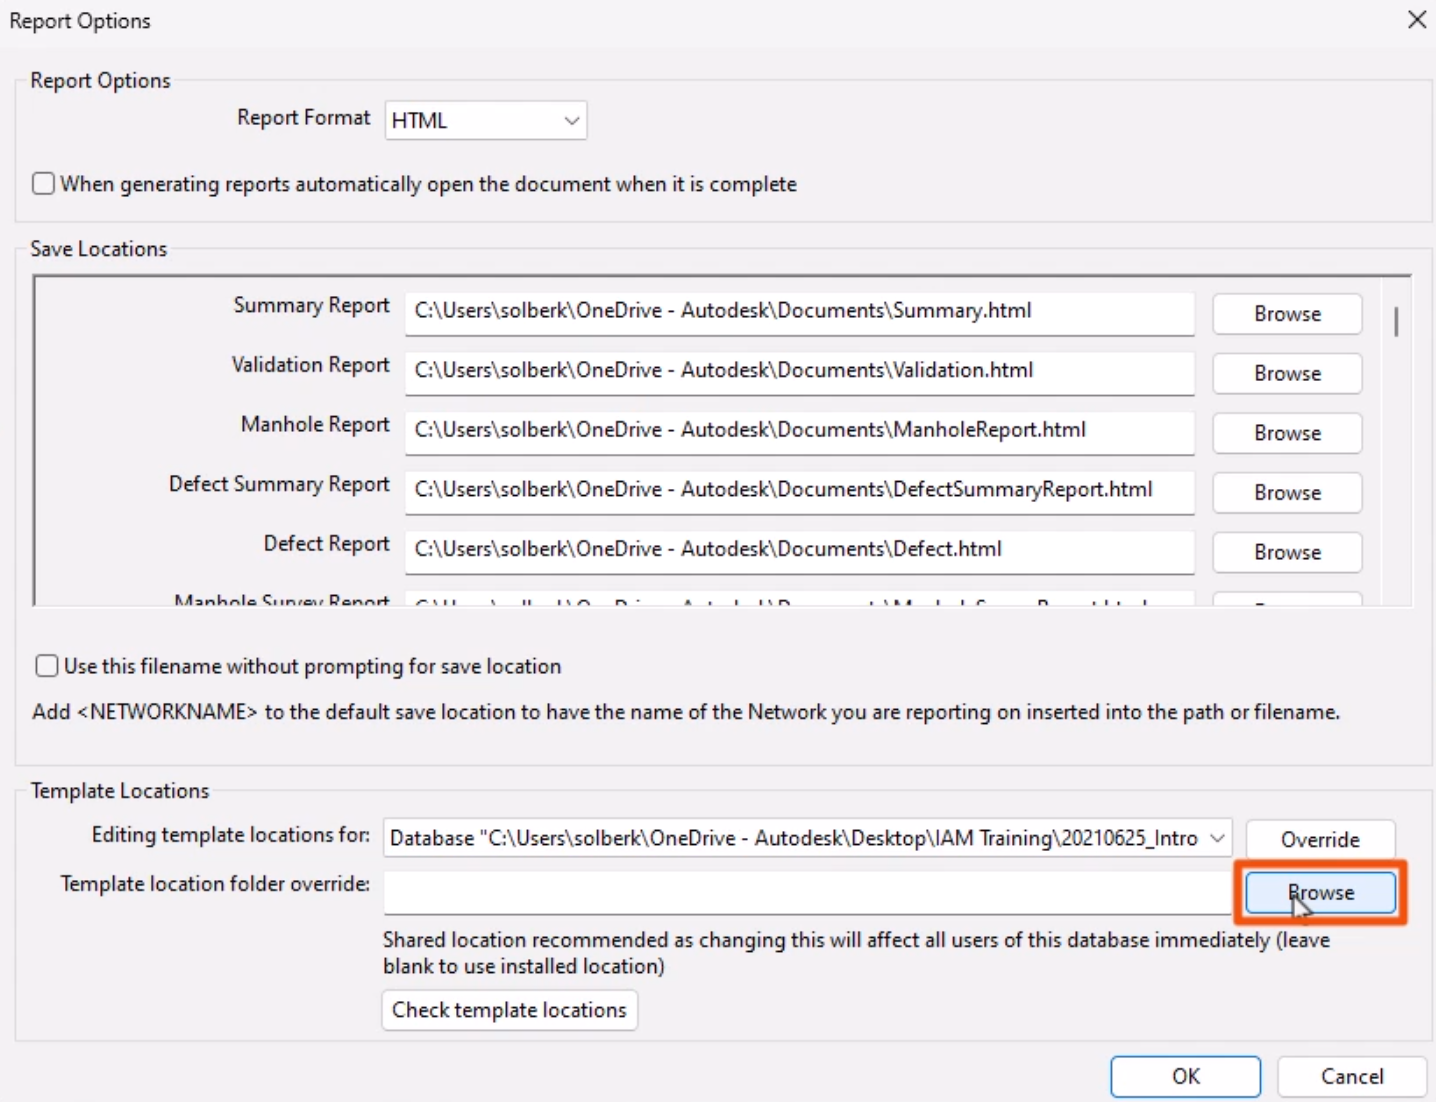The image size is (1436, 1102).
Task: Confirm settings with OK
Action: [x=1185, y=1076]
